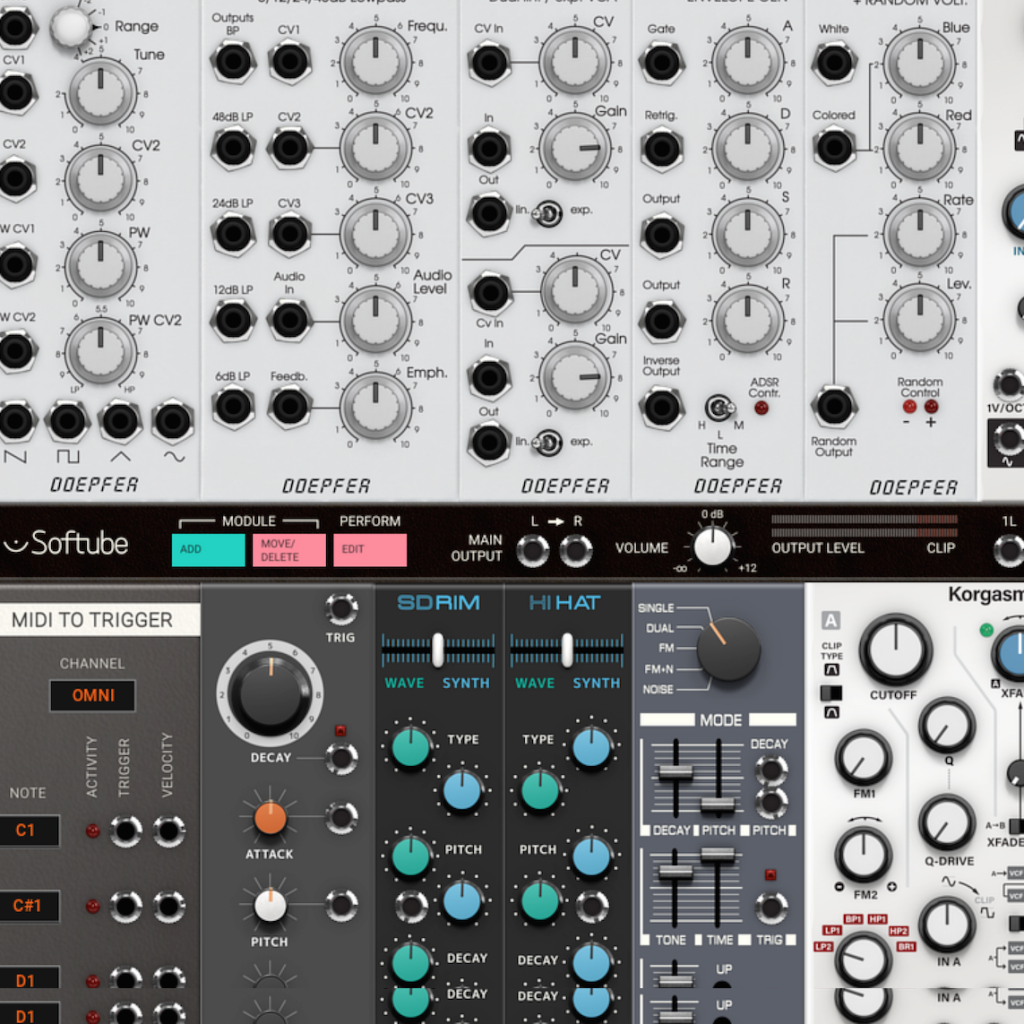Click the Gate input jack on the Envelope Gen
Viewport: 1024px width, 1024px height.
pyautogui.click(x=661, y=62)
